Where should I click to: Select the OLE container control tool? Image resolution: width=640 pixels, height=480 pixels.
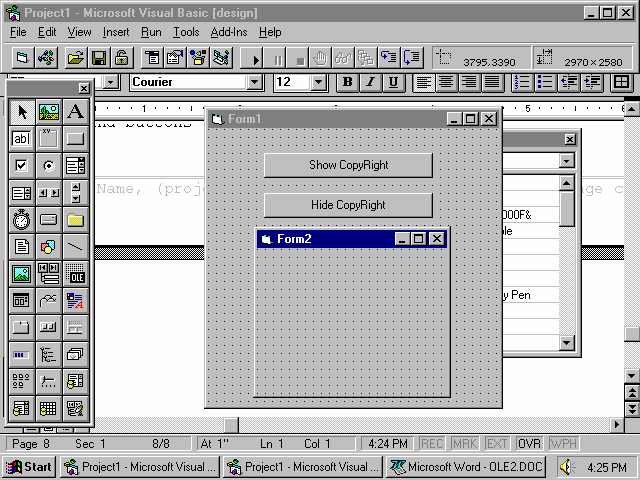[75, 273]
